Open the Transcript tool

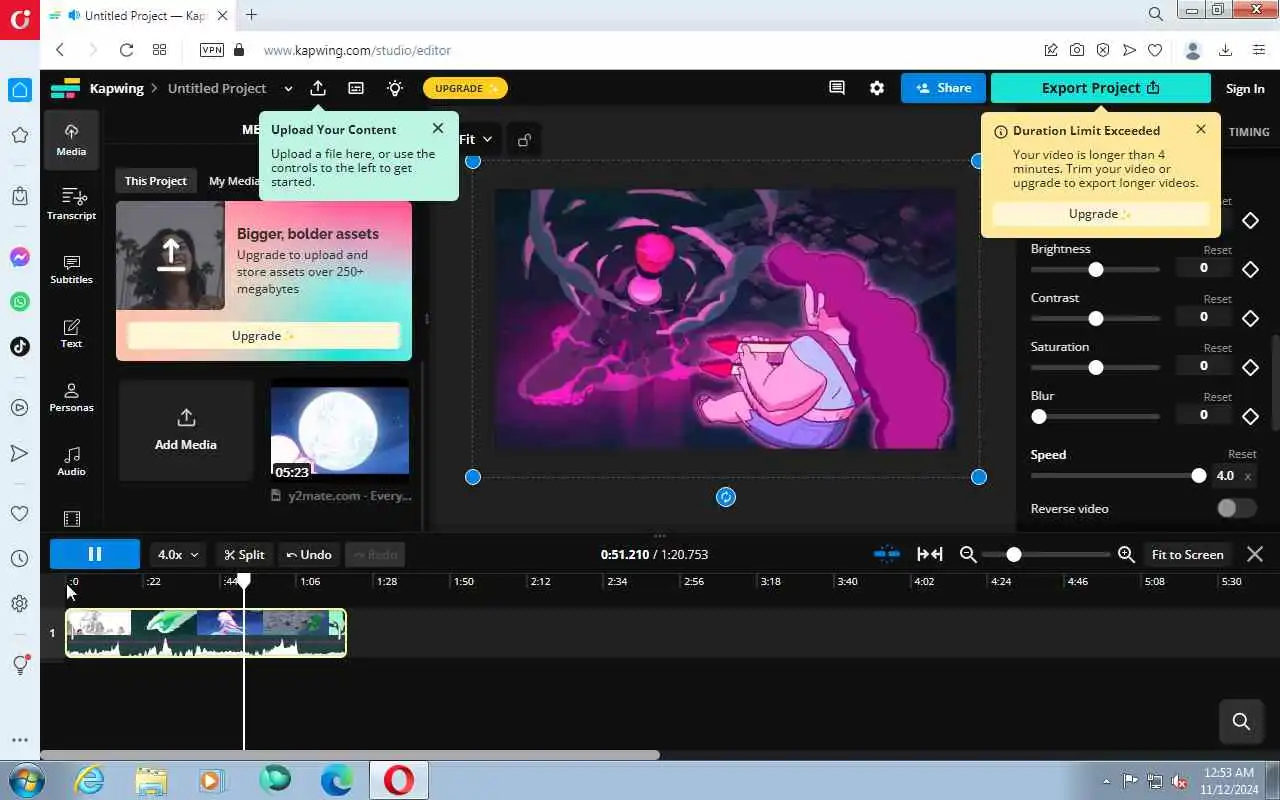pos(71,204)
